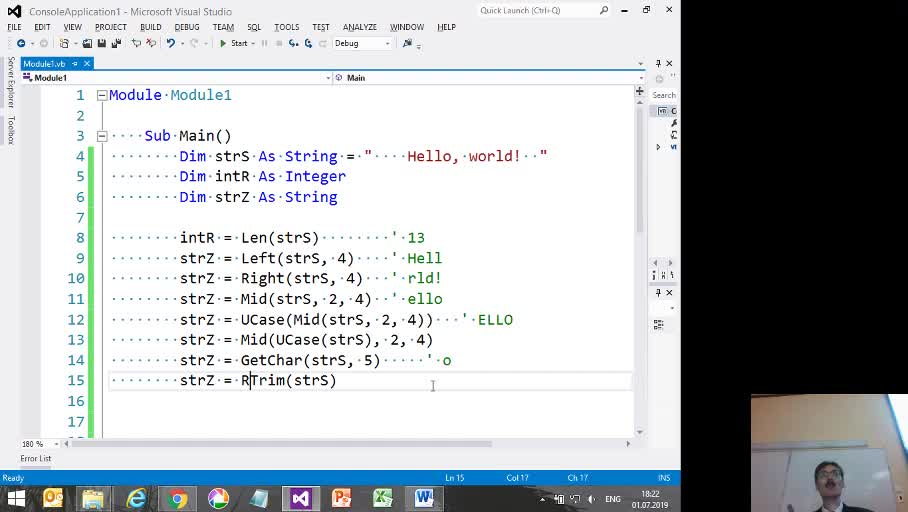
Task: Open the BUILD menu
Action: [x=151, y=27]
